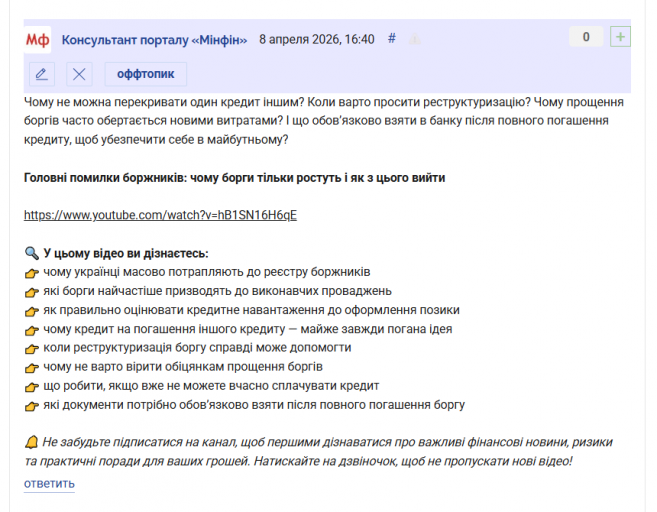Click the bell emoji before Не забудьте підписатися
The width and height of the screenshot is (657, 512).
pos(31,442)
